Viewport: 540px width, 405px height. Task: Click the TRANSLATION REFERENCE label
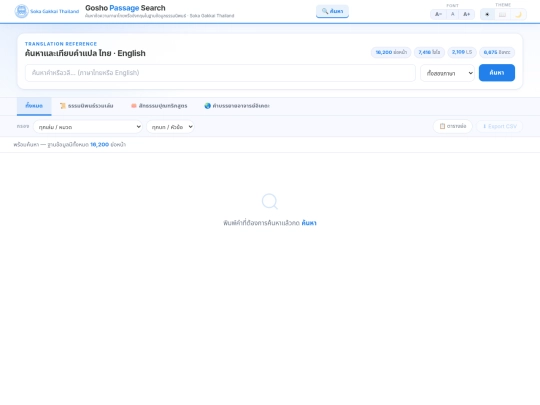coord(61,44)
